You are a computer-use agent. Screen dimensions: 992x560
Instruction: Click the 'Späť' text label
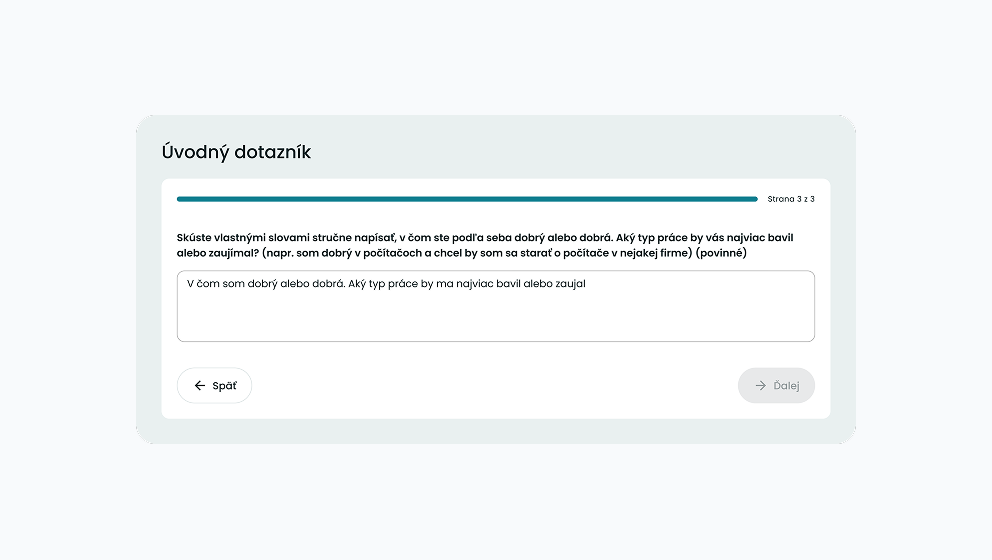pos(225,386)
